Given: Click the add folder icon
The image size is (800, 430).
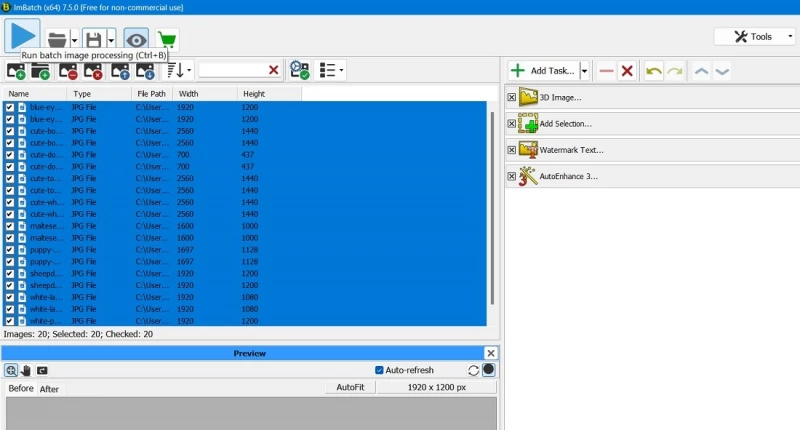Looking at the screenshot, I should (41, 70).
